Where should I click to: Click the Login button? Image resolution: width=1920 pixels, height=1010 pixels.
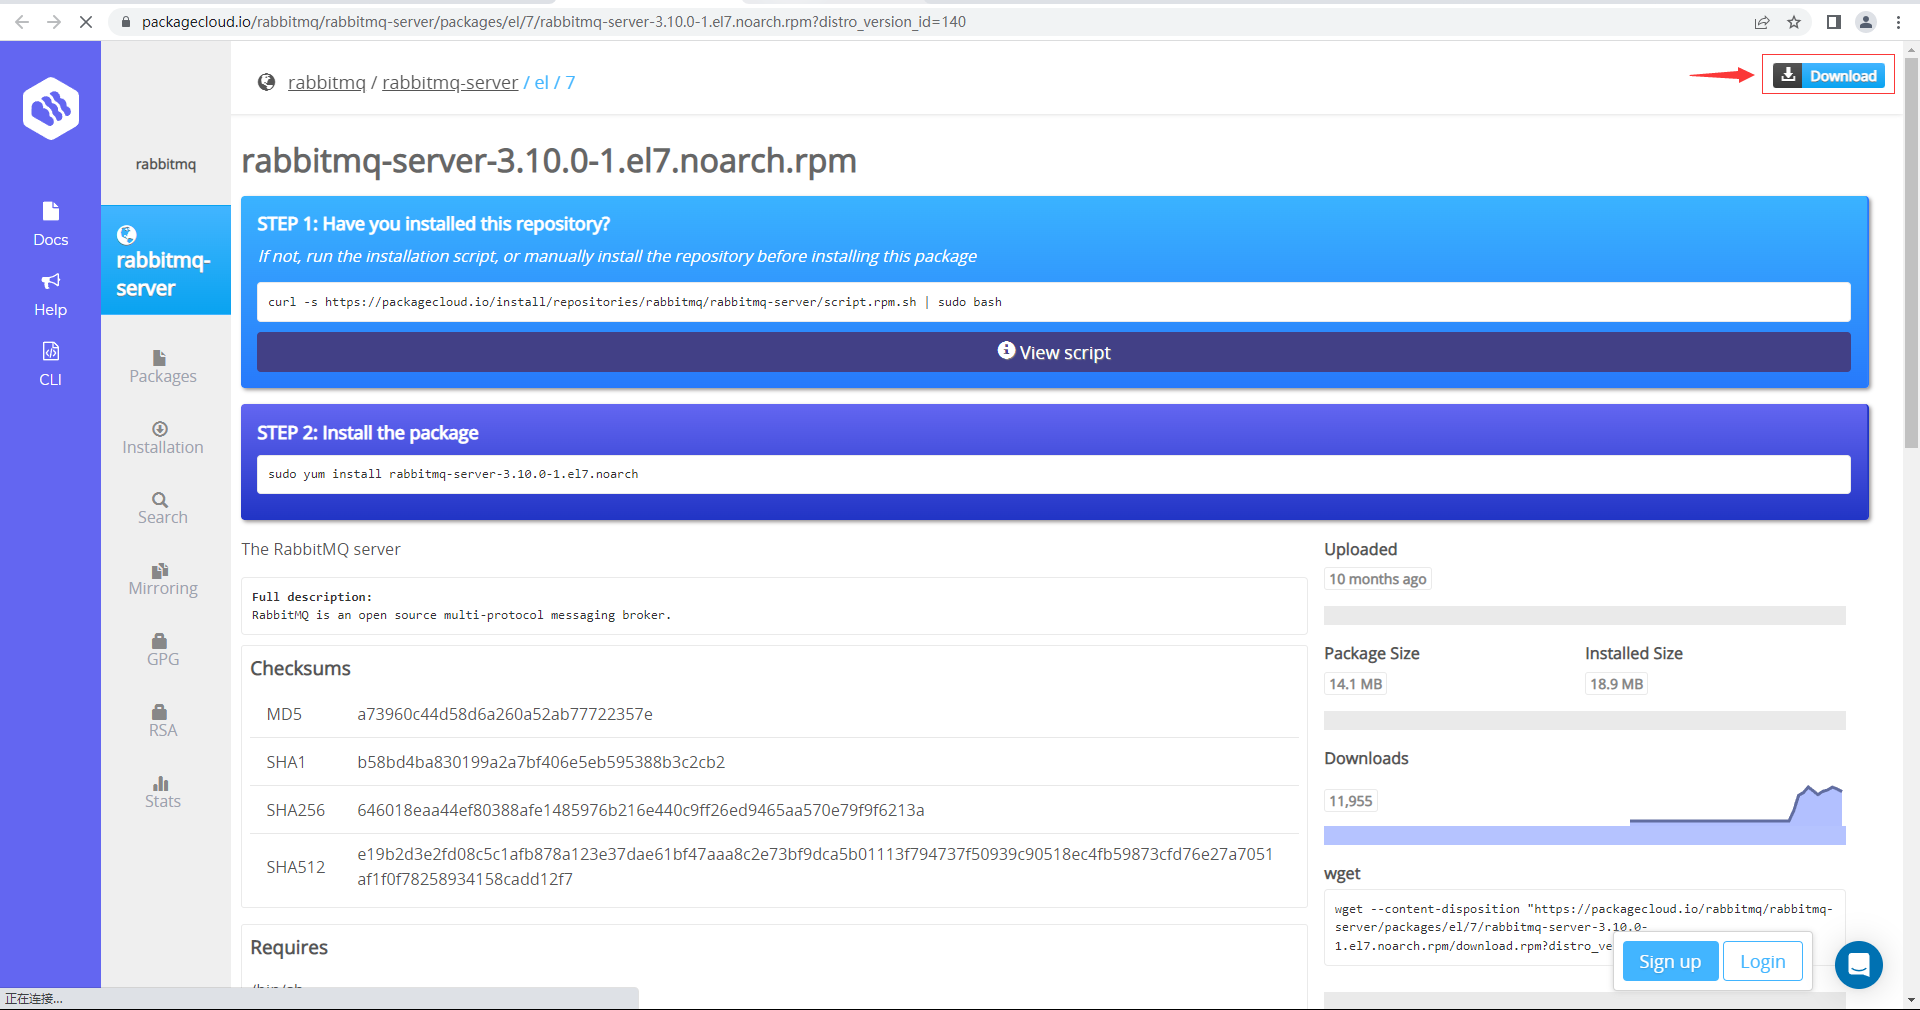coord(1762,961)
